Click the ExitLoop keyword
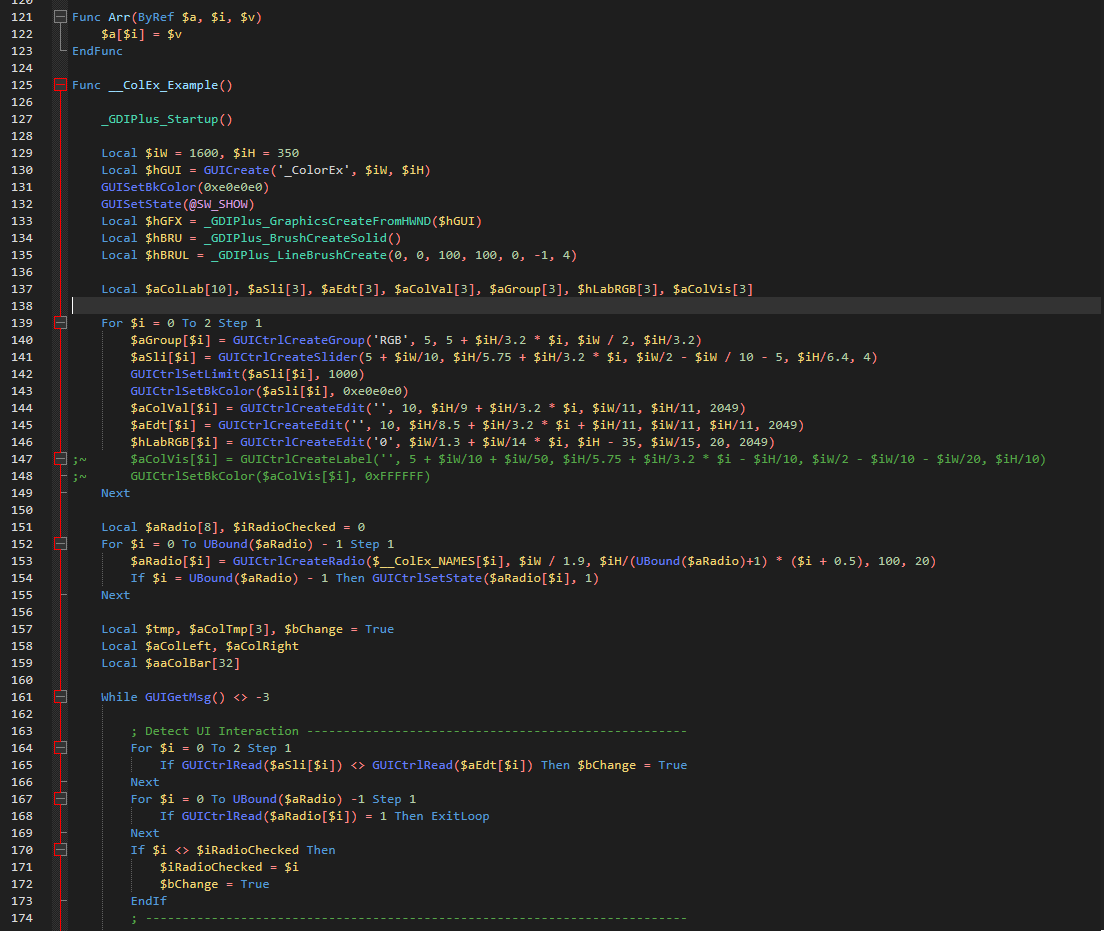Viewport: 1104px width, 931px height. [x=460, y=816]
